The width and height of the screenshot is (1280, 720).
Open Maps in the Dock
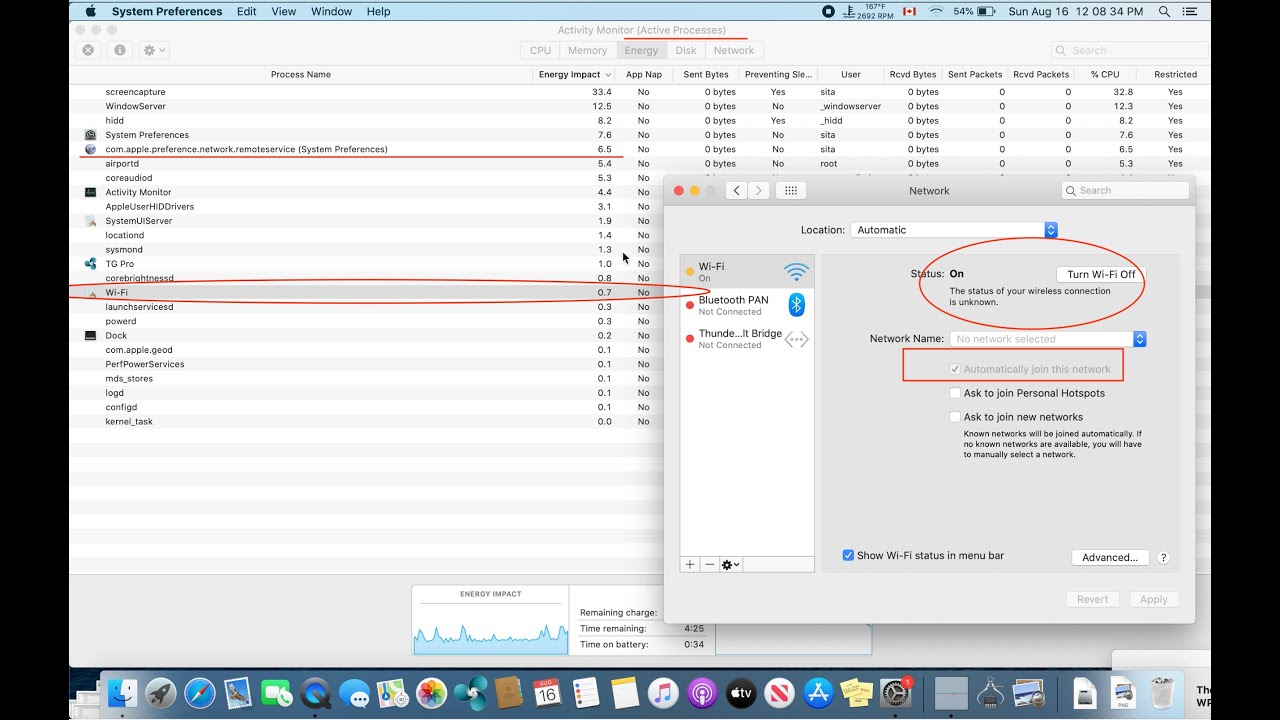point(393,692)
